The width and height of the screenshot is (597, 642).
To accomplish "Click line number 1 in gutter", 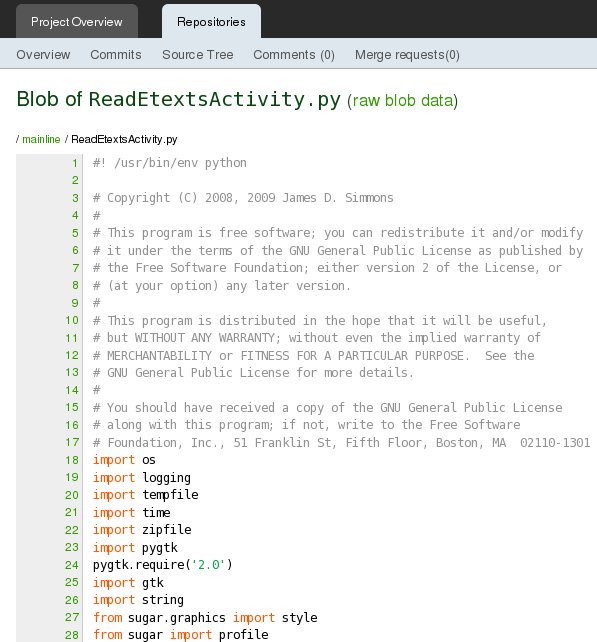I will point(75,163).
